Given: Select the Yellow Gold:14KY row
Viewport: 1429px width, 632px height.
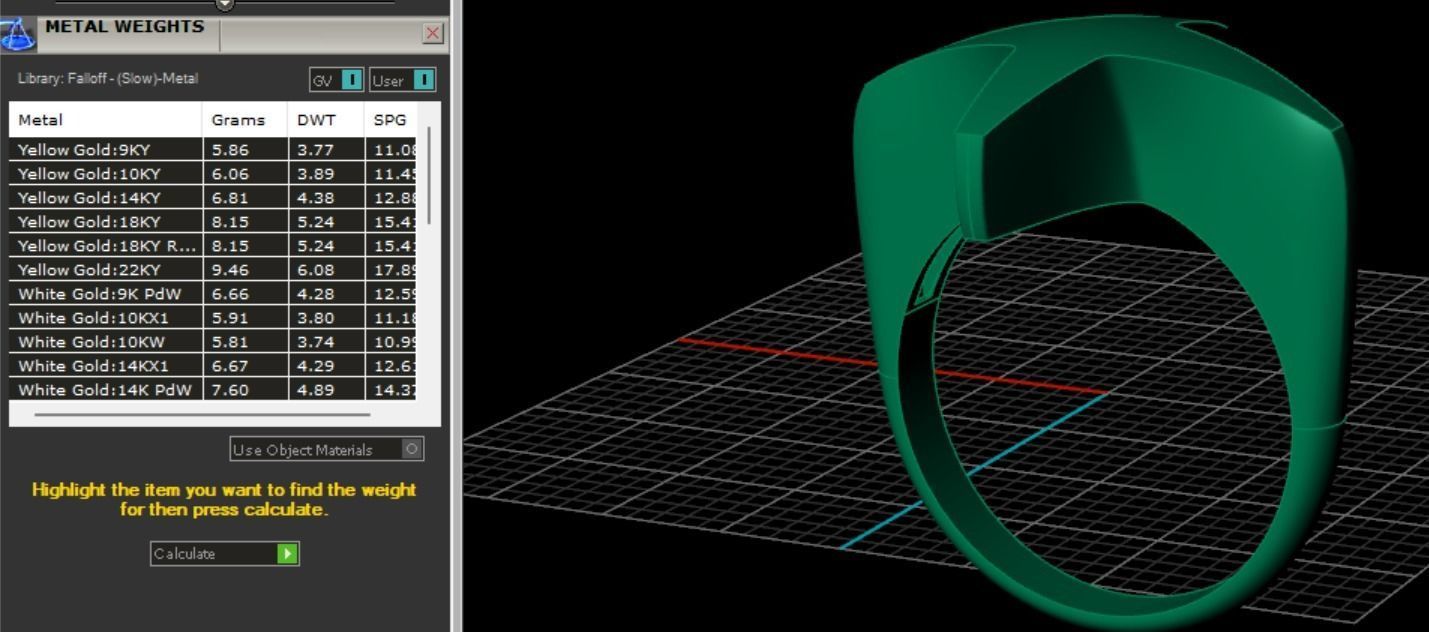Looking at the screenshot, I should (213, 198).
